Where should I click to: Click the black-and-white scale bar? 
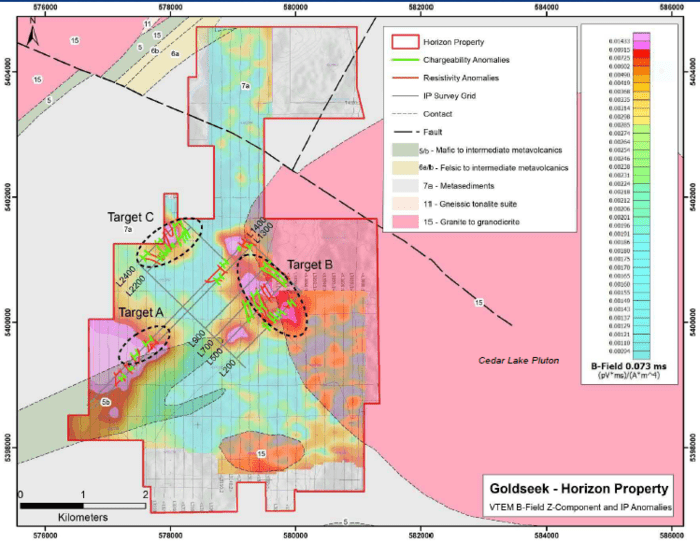click(83, 506)
